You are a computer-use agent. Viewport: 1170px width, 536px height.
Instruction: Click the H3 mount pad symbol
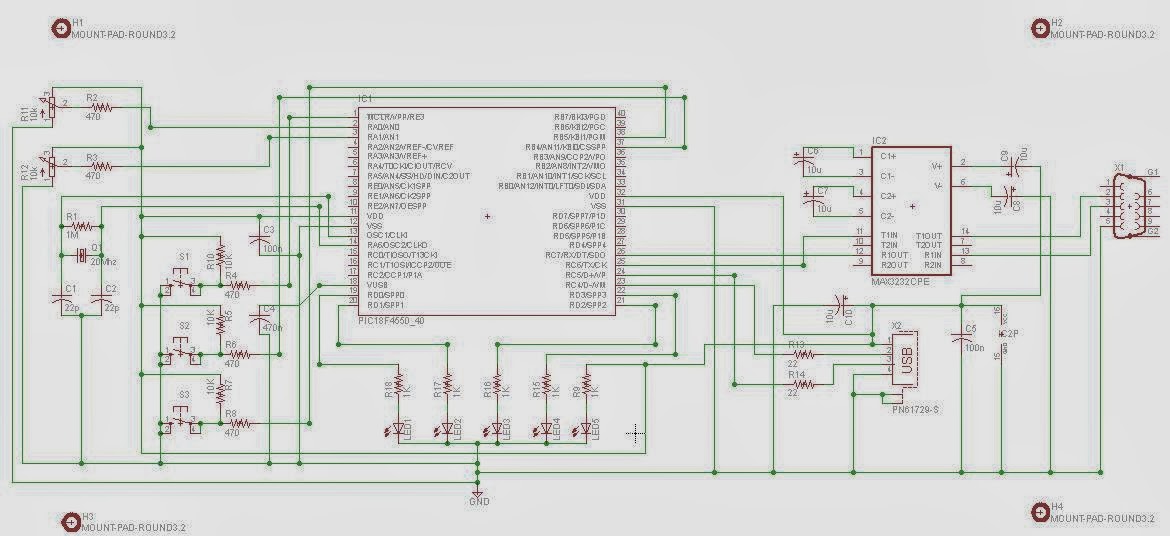(69, 521)
